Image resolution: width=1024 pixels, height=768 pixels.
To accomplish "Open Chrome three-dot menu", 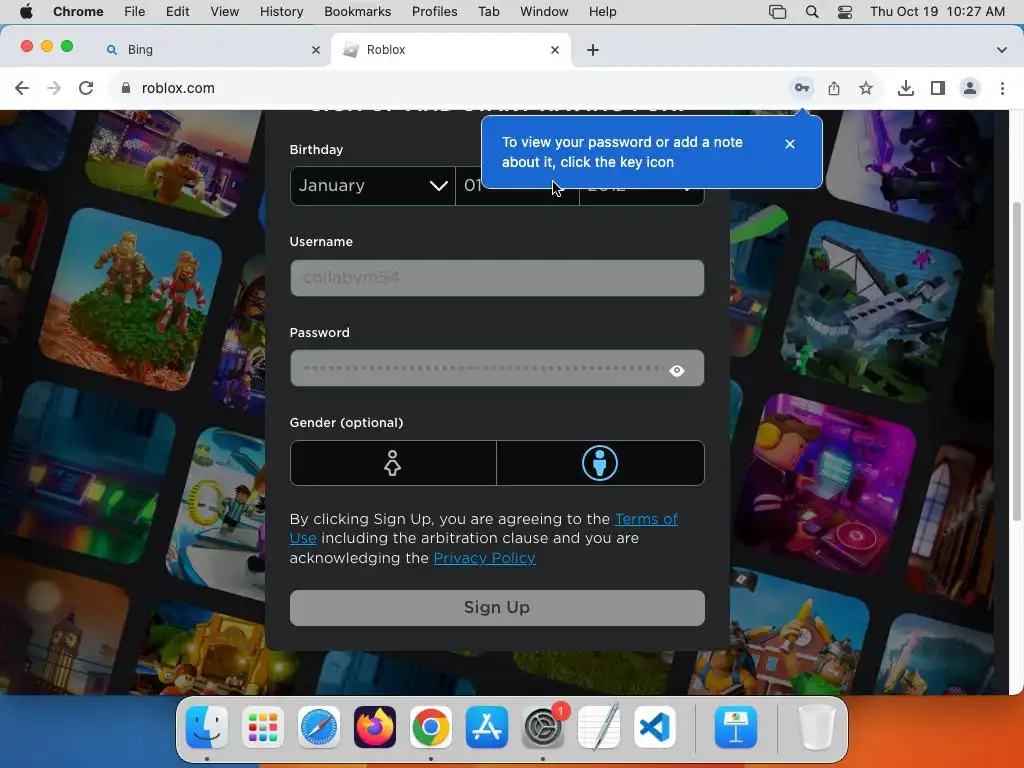I will click(x=1002, y=88).
